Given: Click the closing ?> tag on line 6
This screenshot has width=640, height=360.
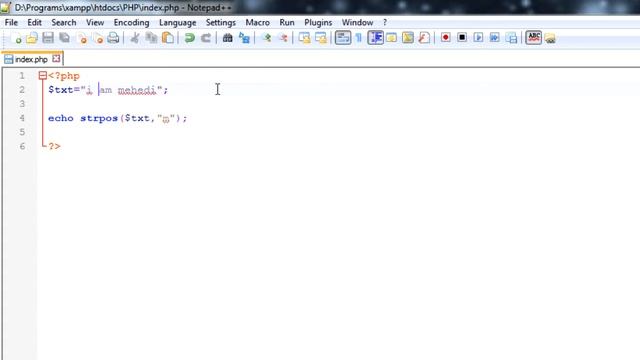Looking at the screenshot, I should [x=55, y=147].
